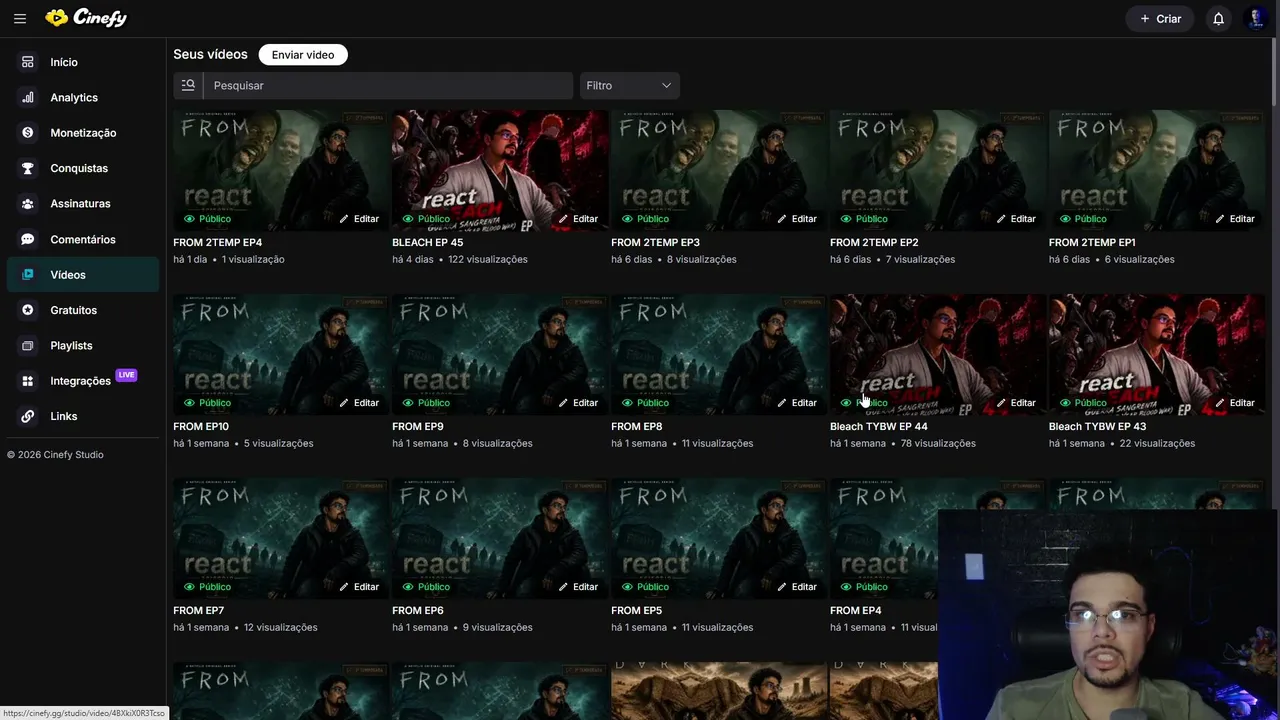Viewport: 1280px width, 720px height.
Task: Click the Cinefy logo
Action: (86, 18)
